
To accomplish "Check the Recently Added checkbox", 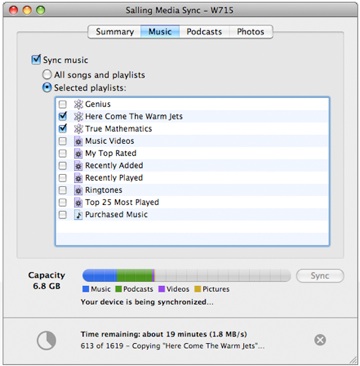I will (62, 166).
